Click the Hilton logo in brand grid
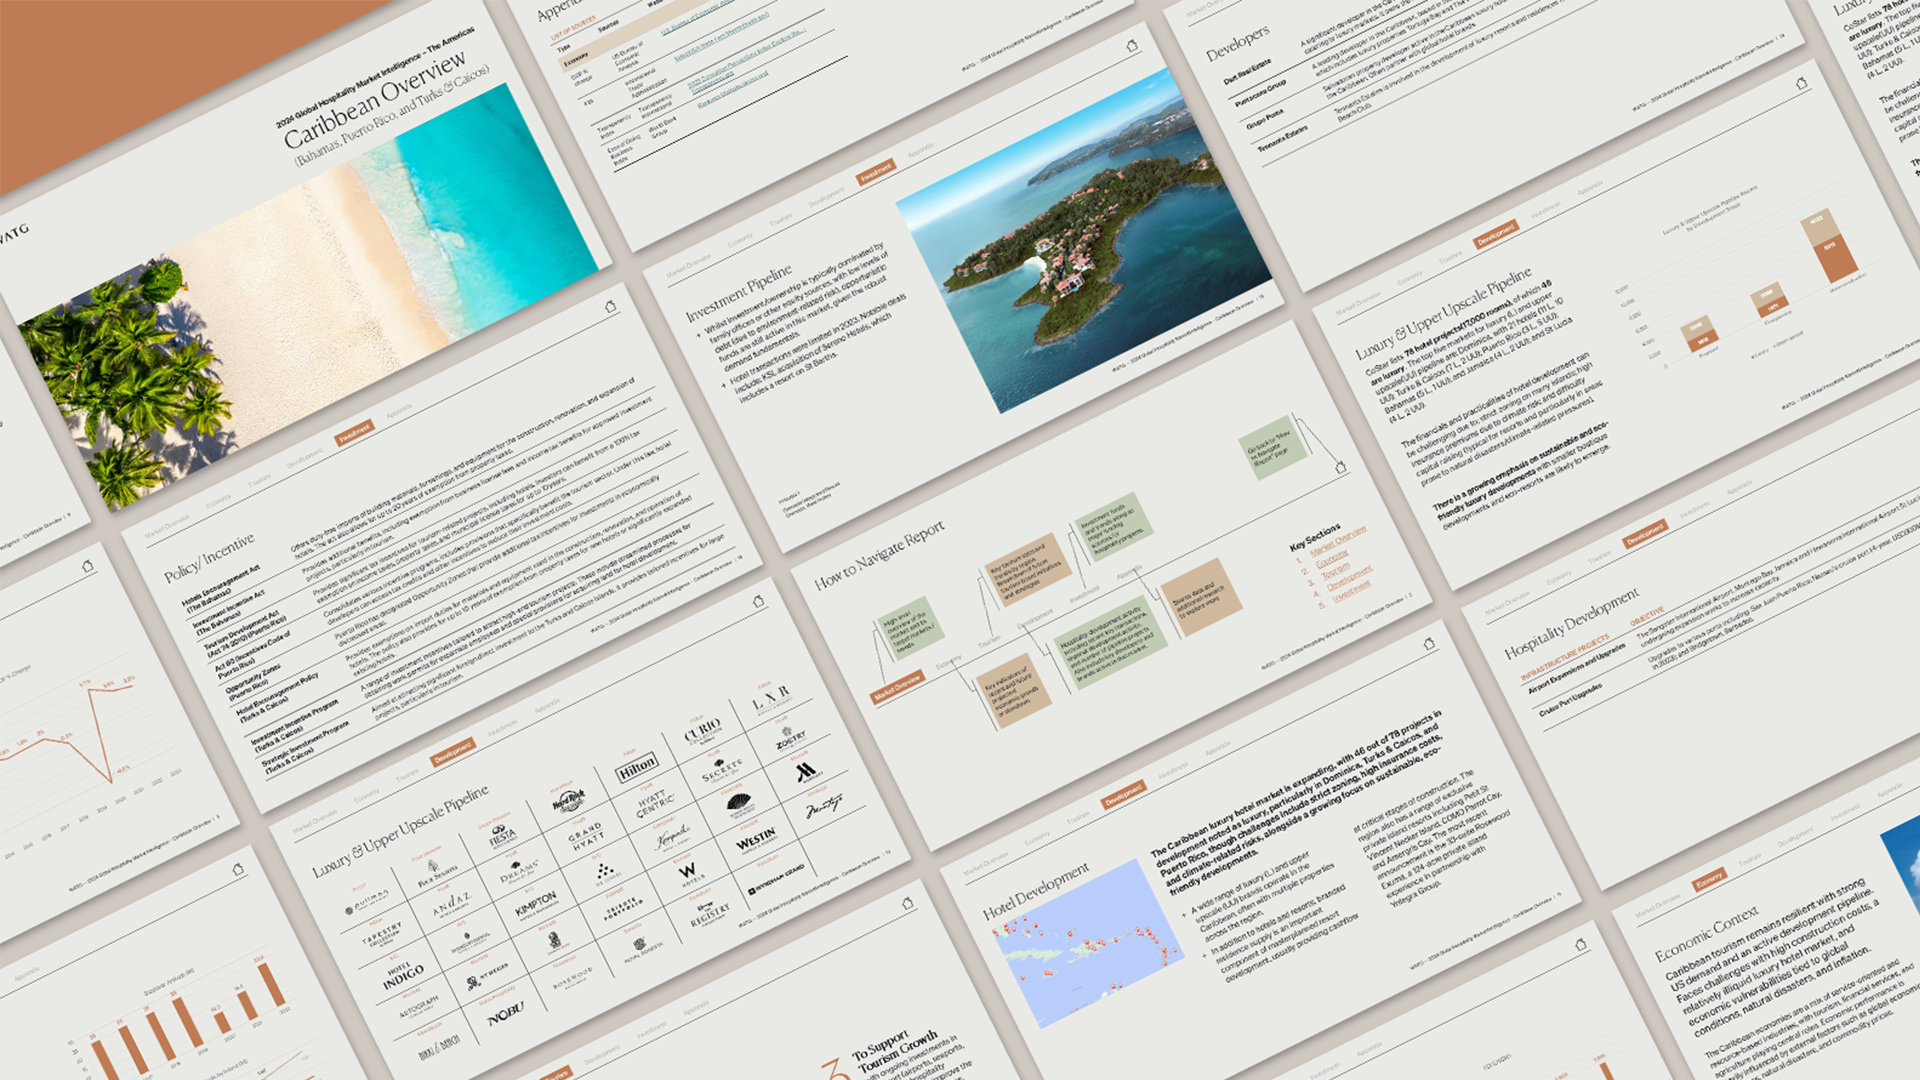This screenshot has width=1920, height=1080. (x=637, y=767)
